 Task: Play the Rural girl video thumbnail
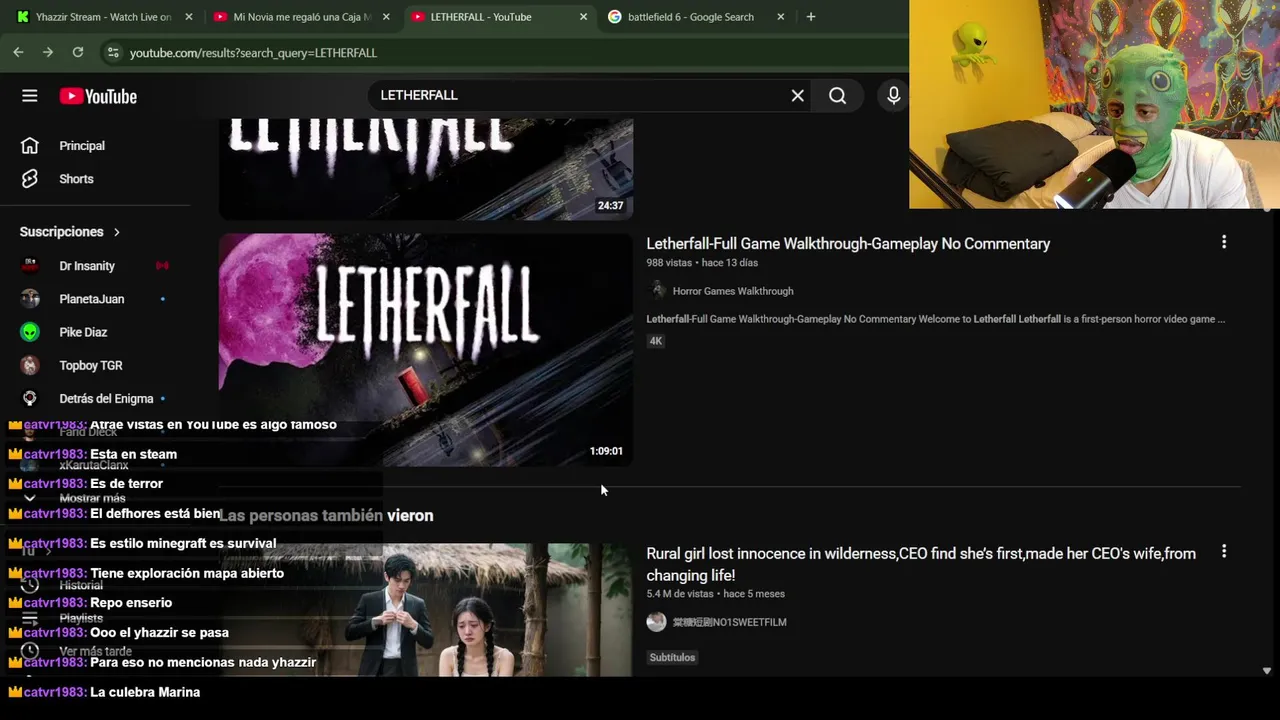point(426,610)
